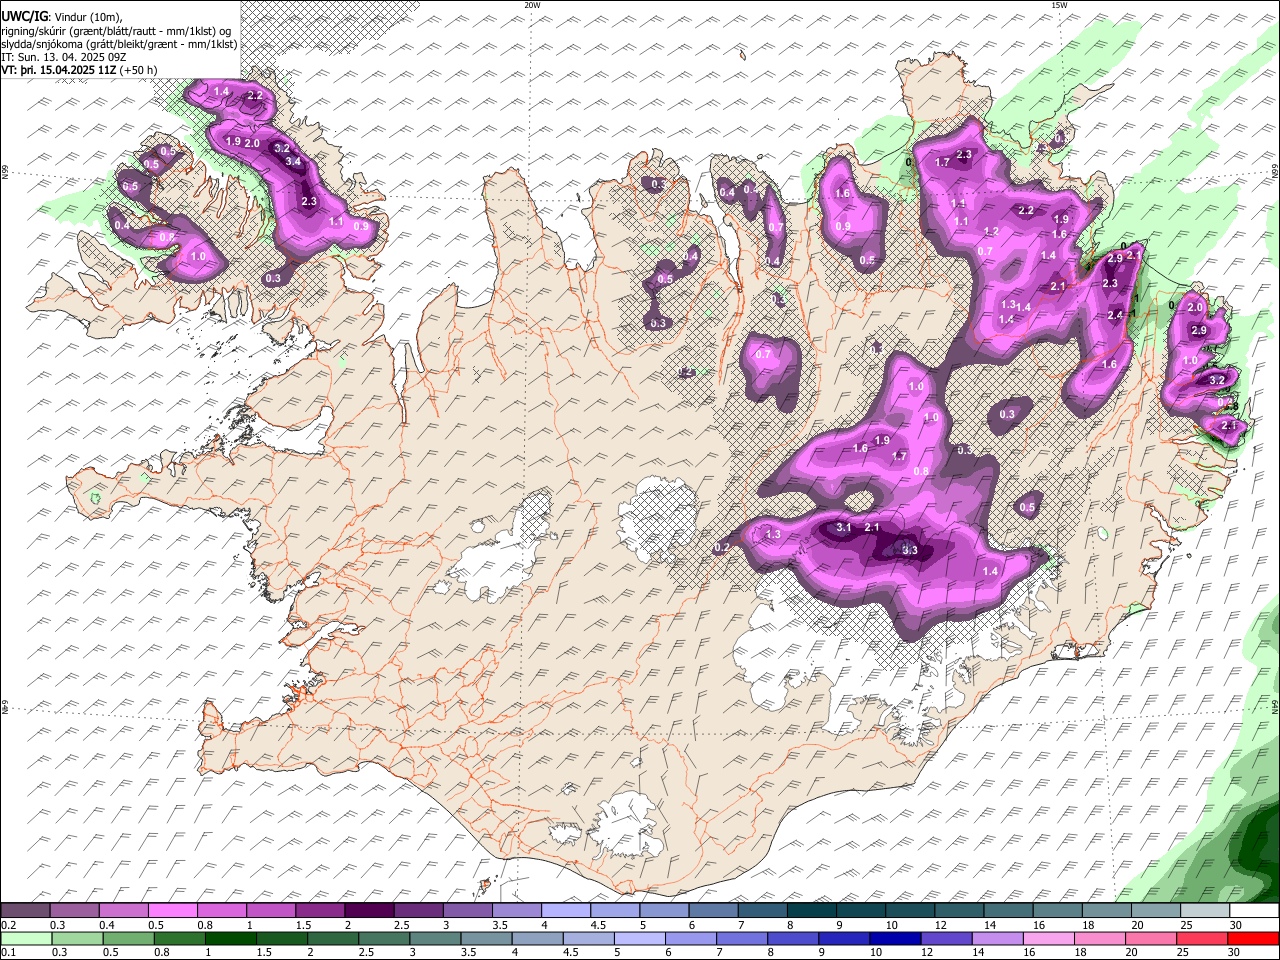Click the pink rain swatch between 16 and 18
The image size is (1280, 960).
[x=1049, y=938]
